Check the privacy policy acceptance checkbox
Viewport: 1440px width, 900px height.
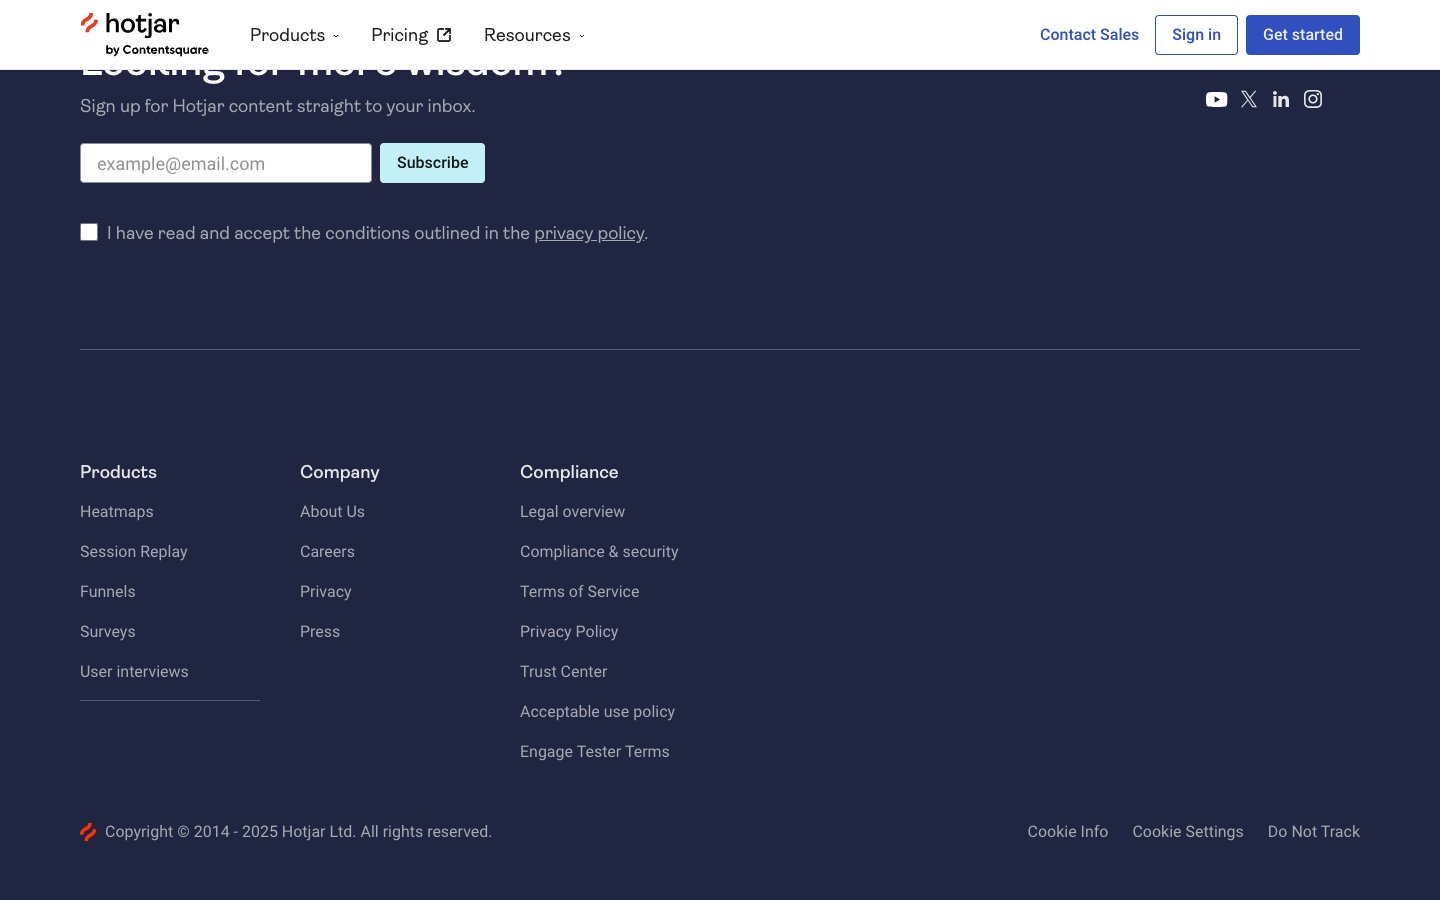[x=89, y=231]
